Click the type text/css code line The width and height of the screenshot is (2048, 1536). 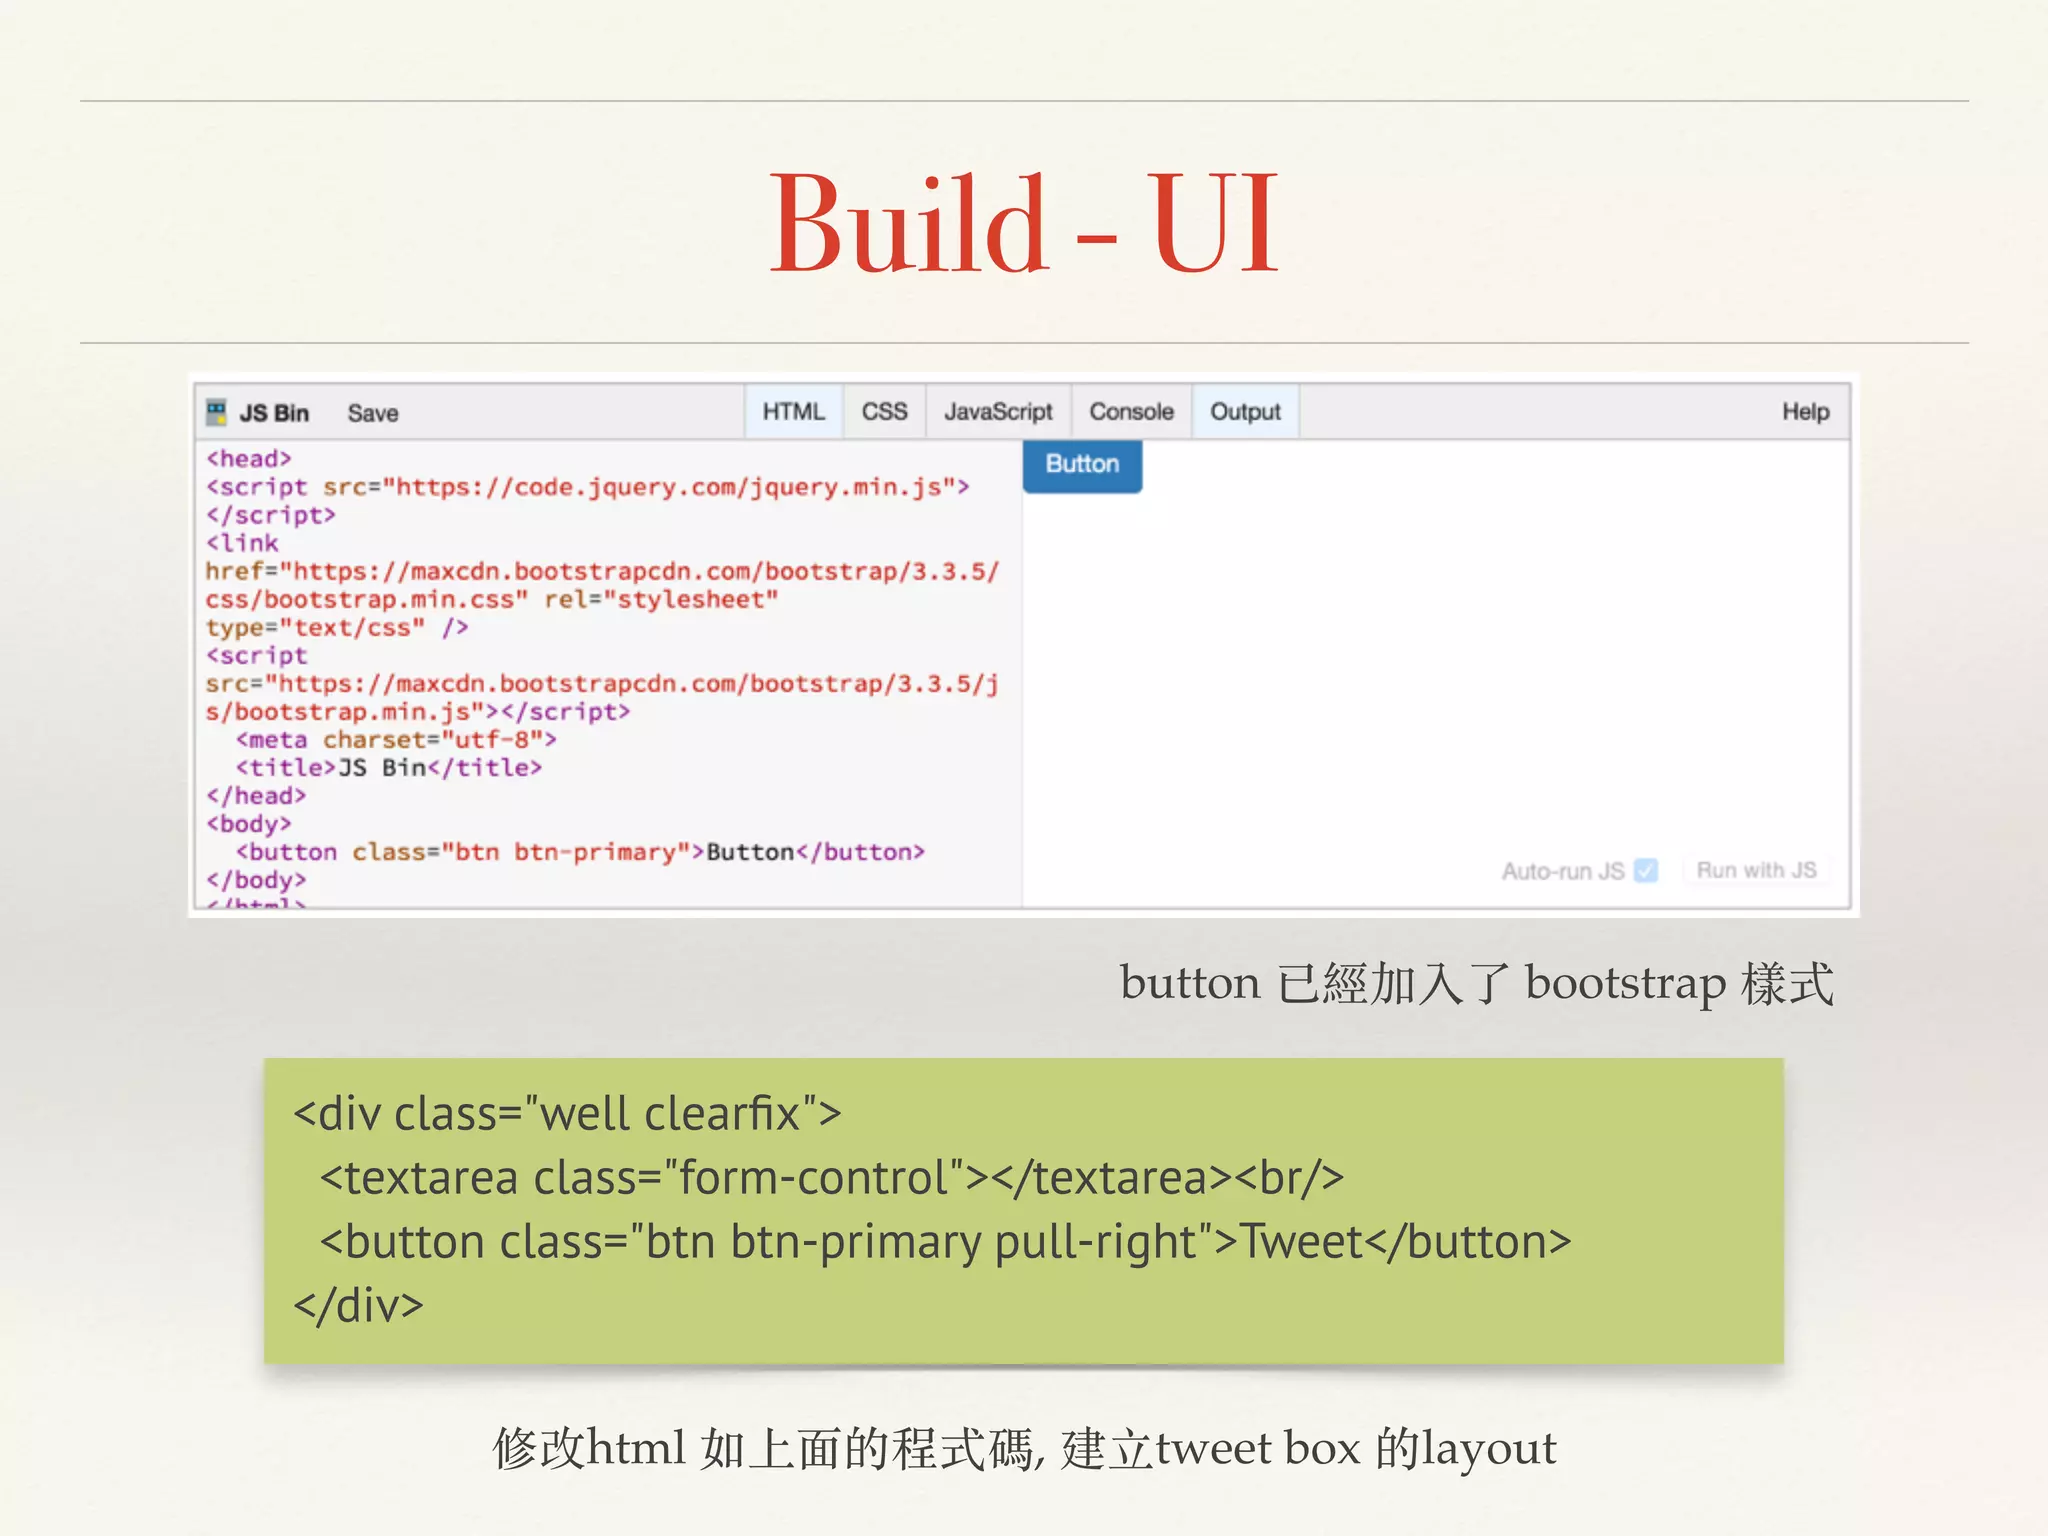(337, 628)
